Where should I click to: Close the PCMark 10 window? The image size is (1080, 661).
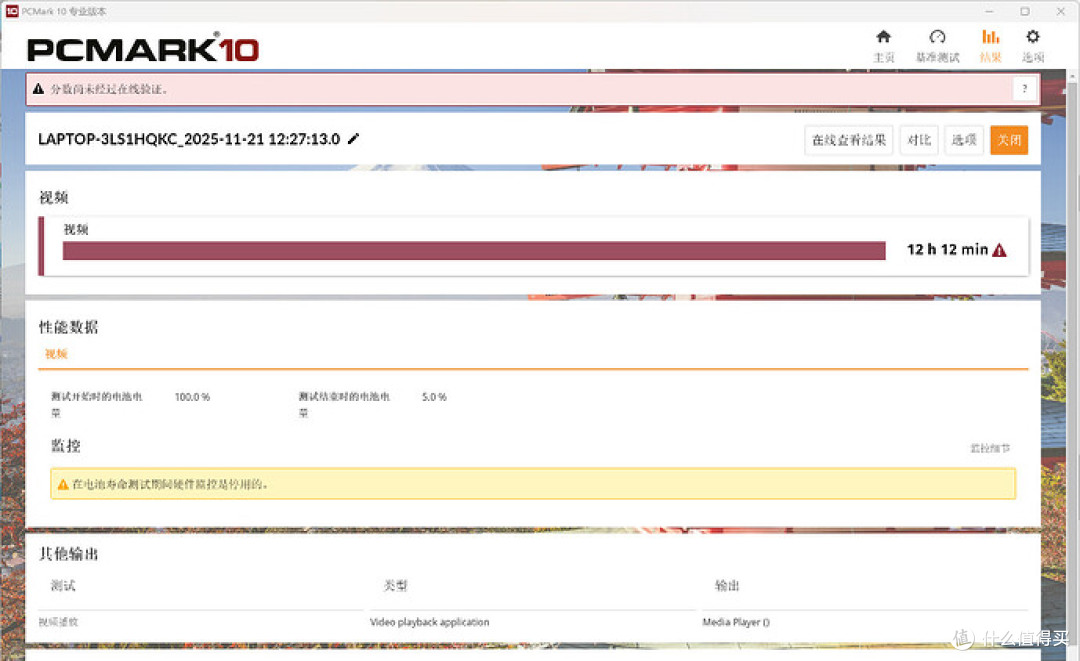[x=1061, y=11]
